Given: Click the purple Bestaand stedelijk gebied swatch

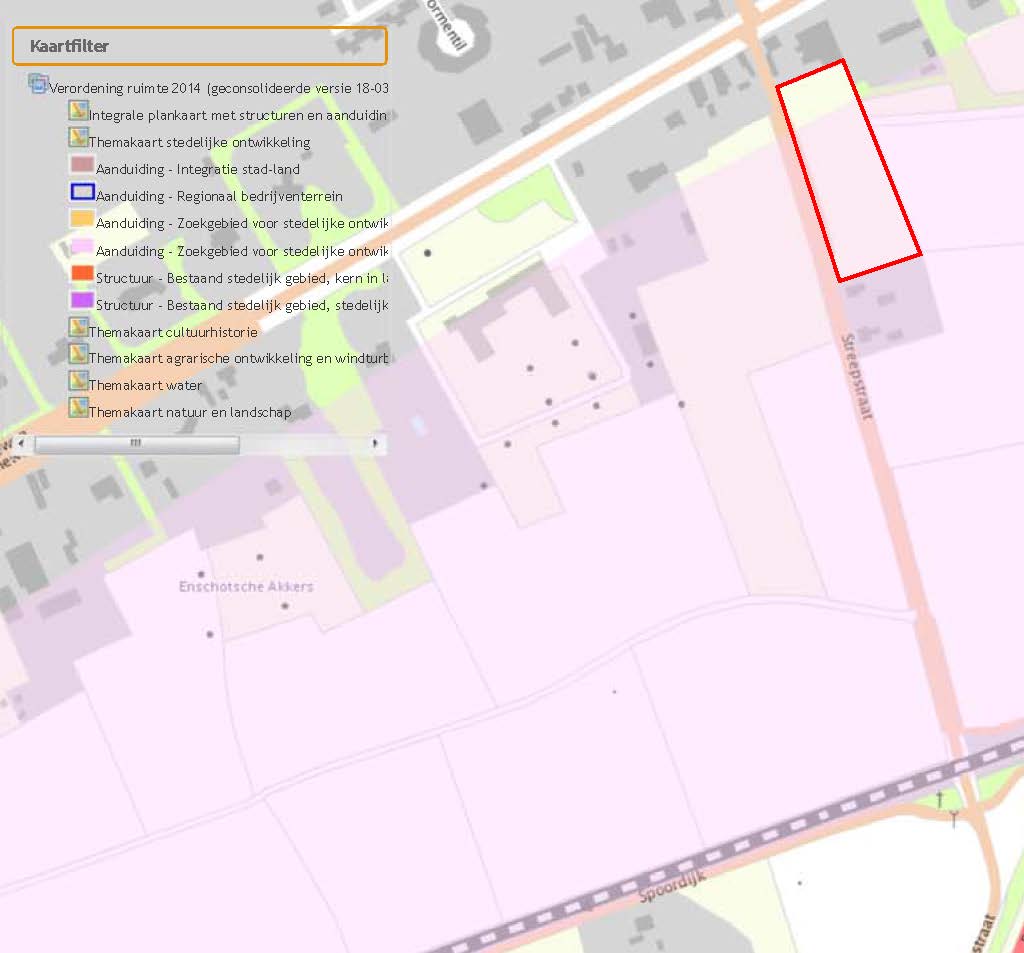Looking at the screenshot, I should 82,300.
